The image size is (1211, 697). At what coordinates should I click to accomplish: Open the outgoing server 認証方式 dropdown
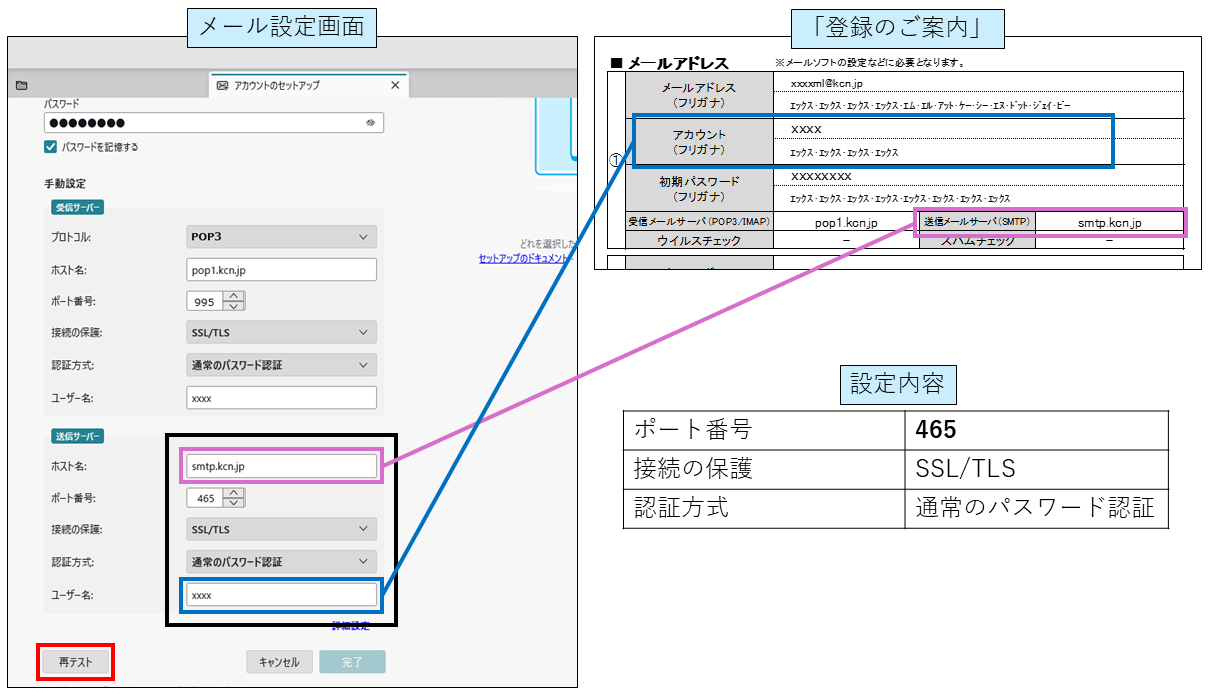280,561
